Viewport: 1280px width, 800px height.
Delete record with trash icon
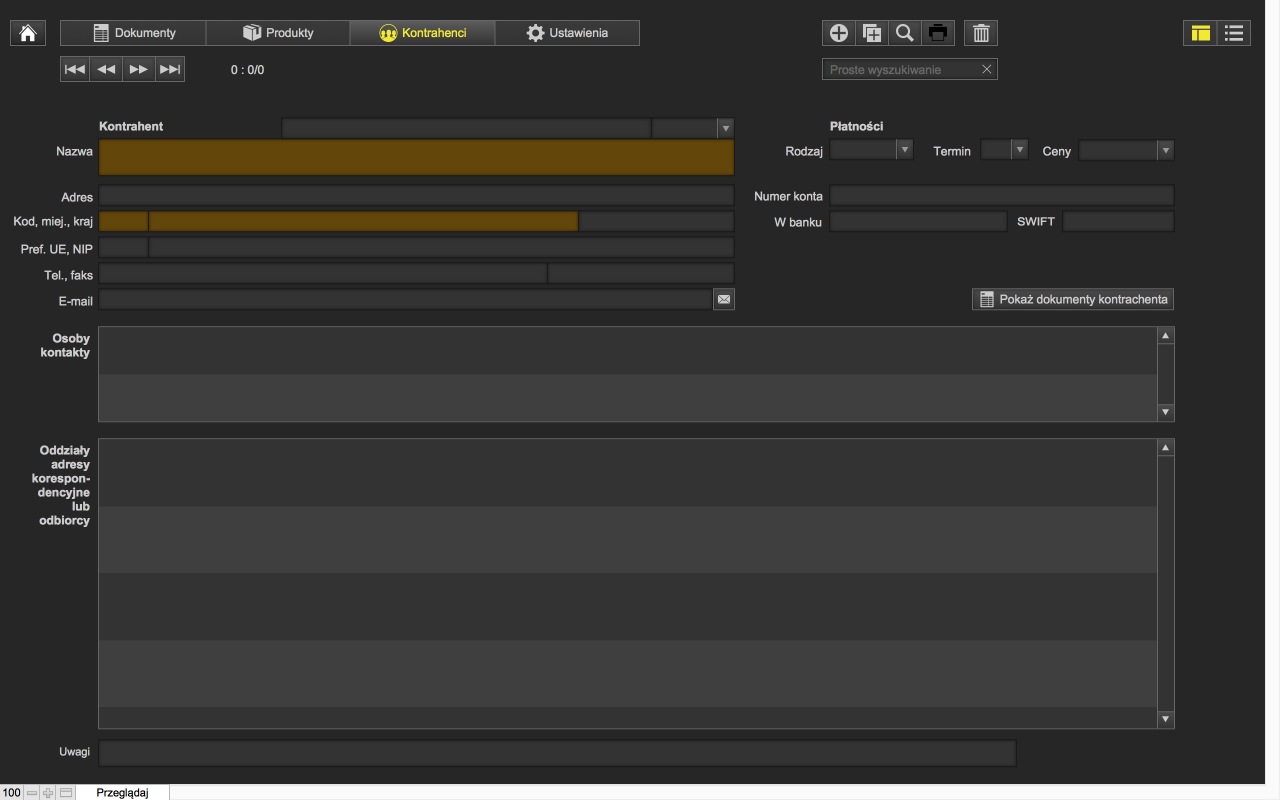[981, 33]
